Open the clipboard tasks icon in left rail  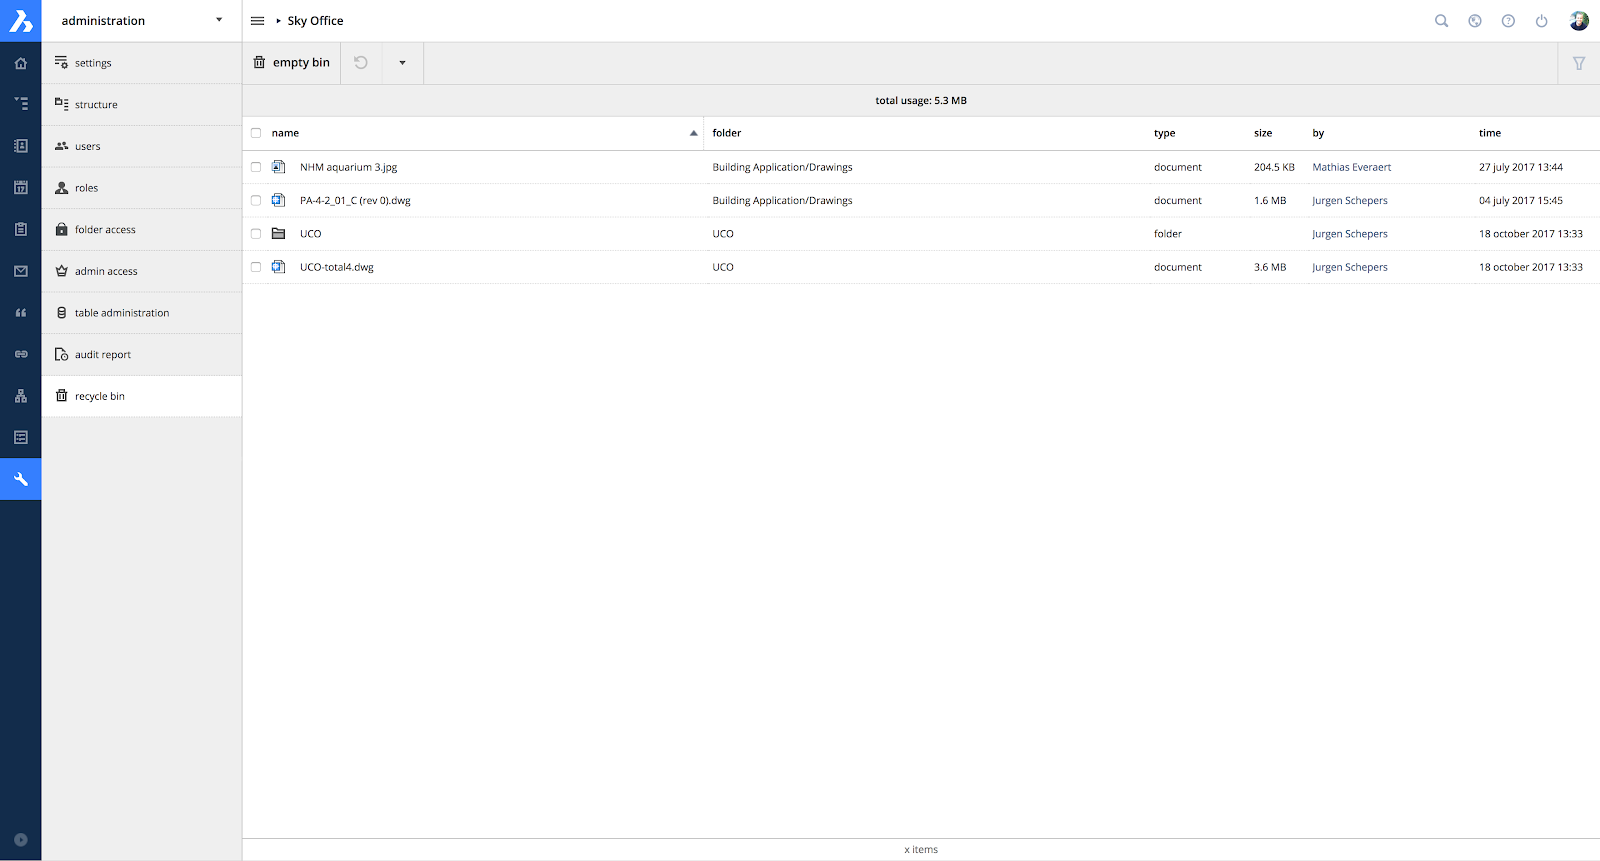(x=20, y=229)
